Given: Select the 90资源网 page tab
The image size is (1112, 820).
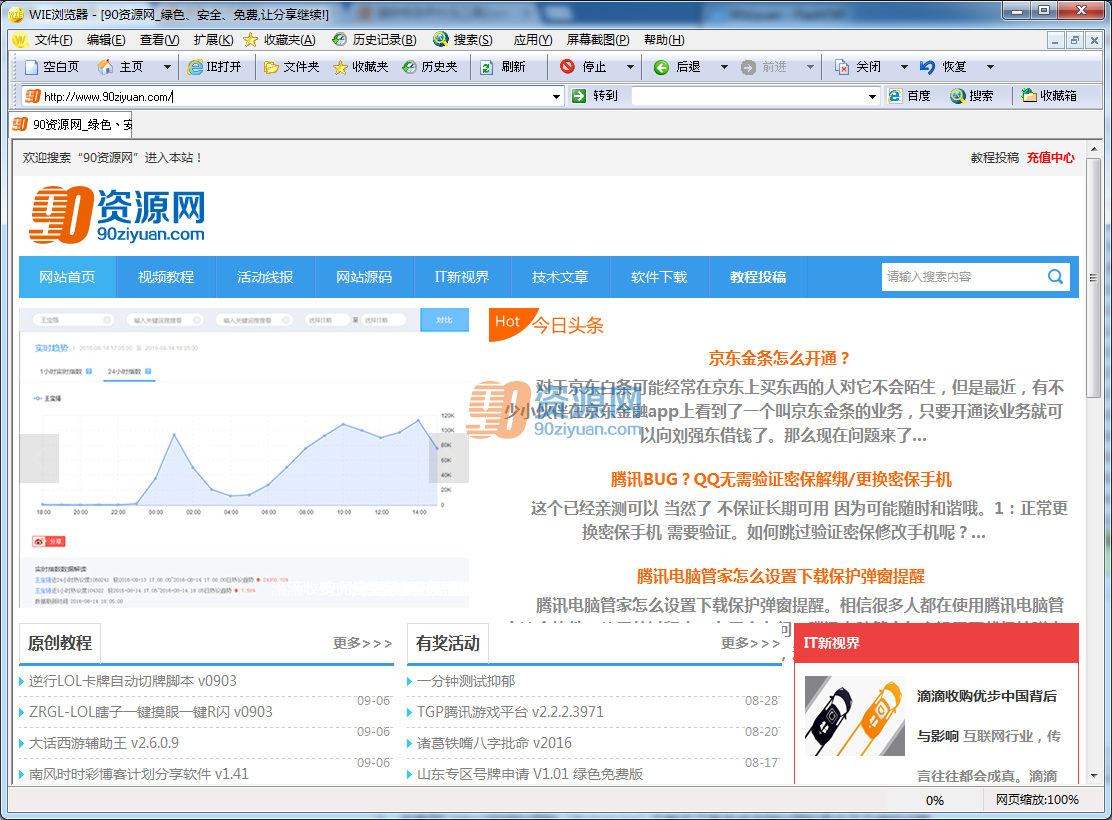Looking at the screenshot, I should (x=72, y=125).
